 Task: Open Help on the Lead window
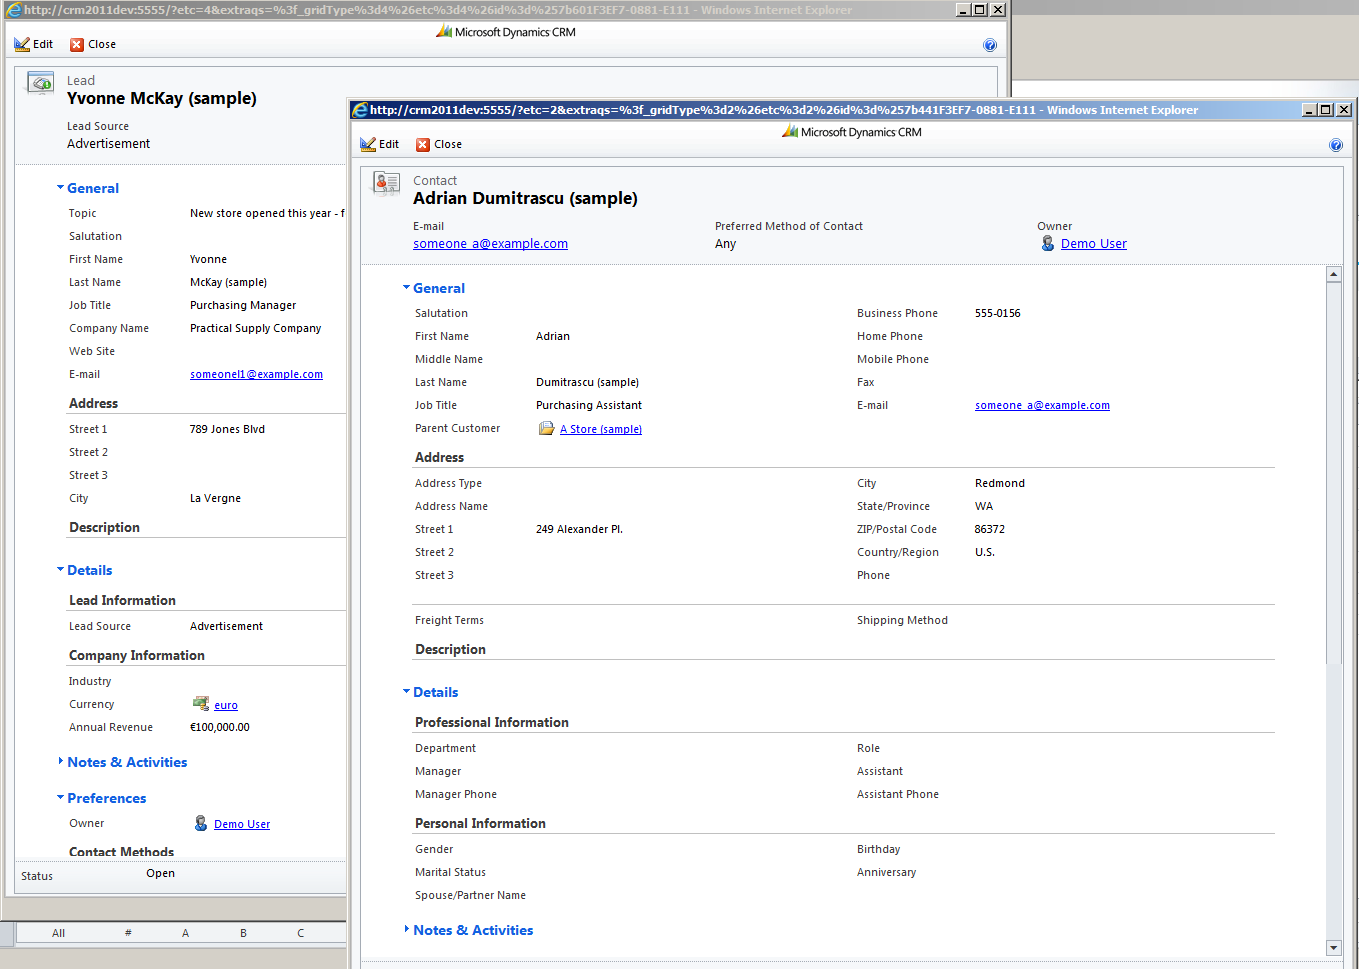click(990, 44)
